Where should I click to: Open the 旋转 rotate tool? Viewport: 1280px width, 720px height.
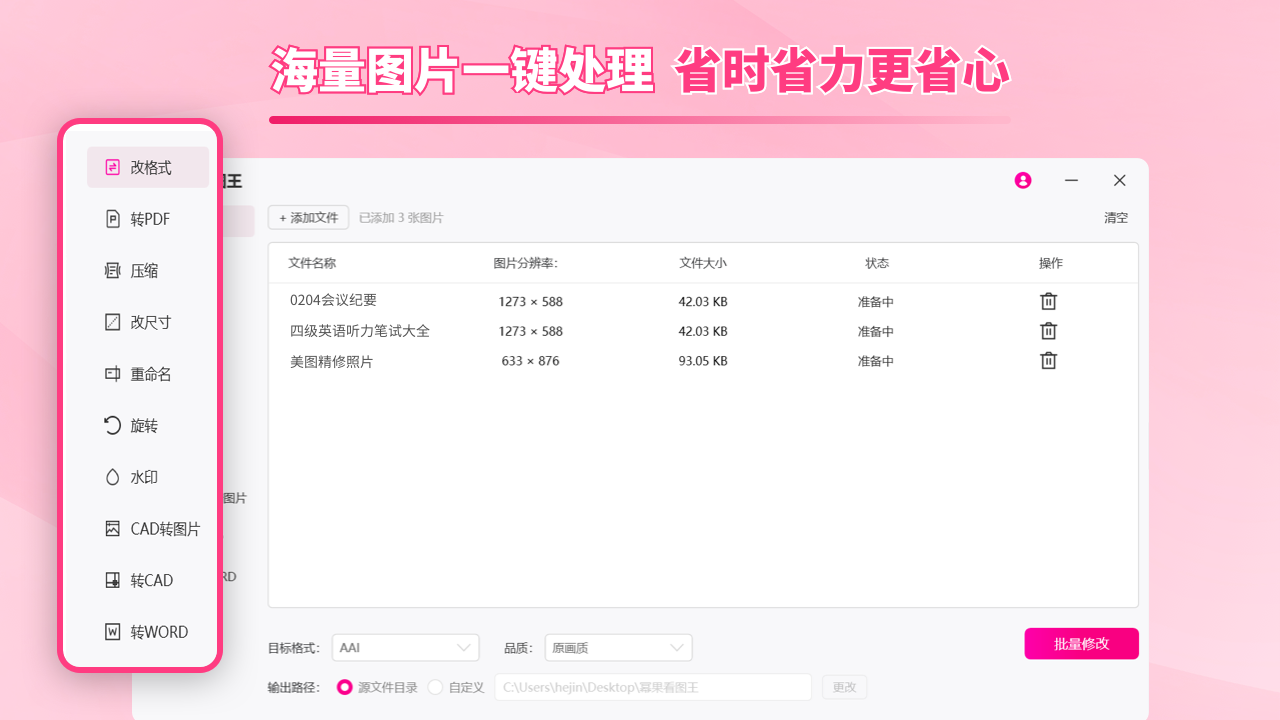[147, 425]
